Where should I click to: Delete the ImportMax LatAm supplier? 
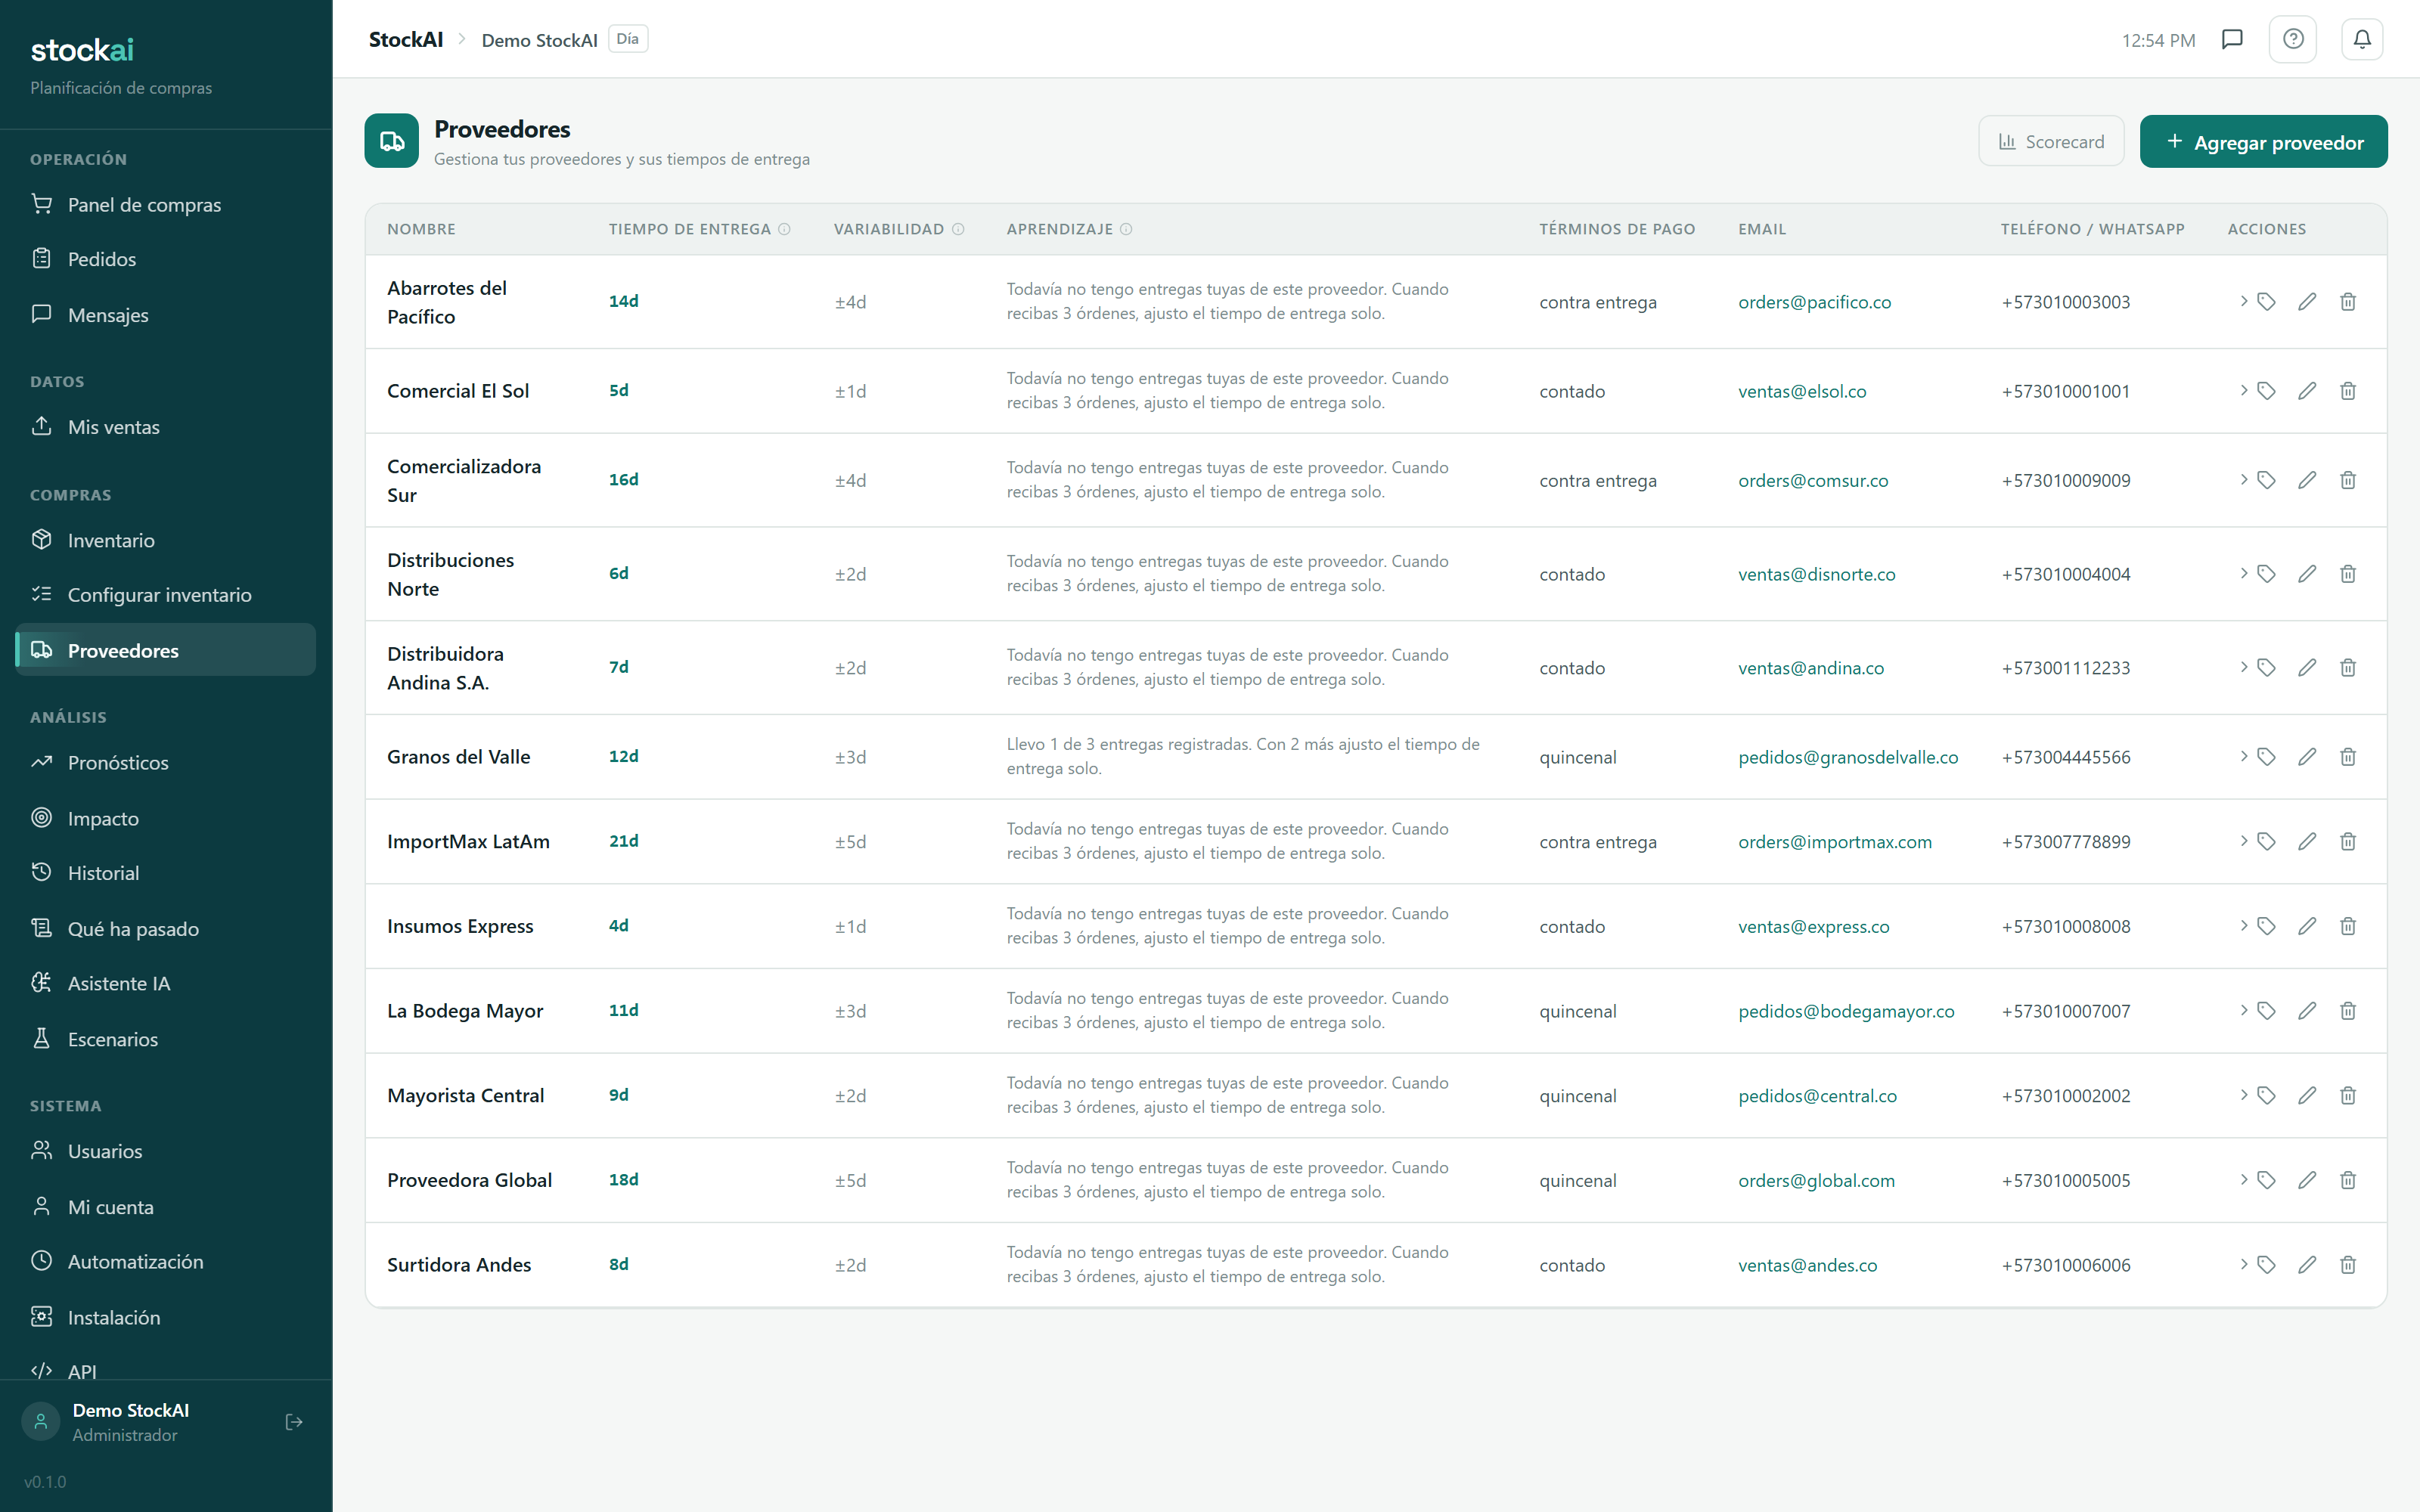[2348, 841]
